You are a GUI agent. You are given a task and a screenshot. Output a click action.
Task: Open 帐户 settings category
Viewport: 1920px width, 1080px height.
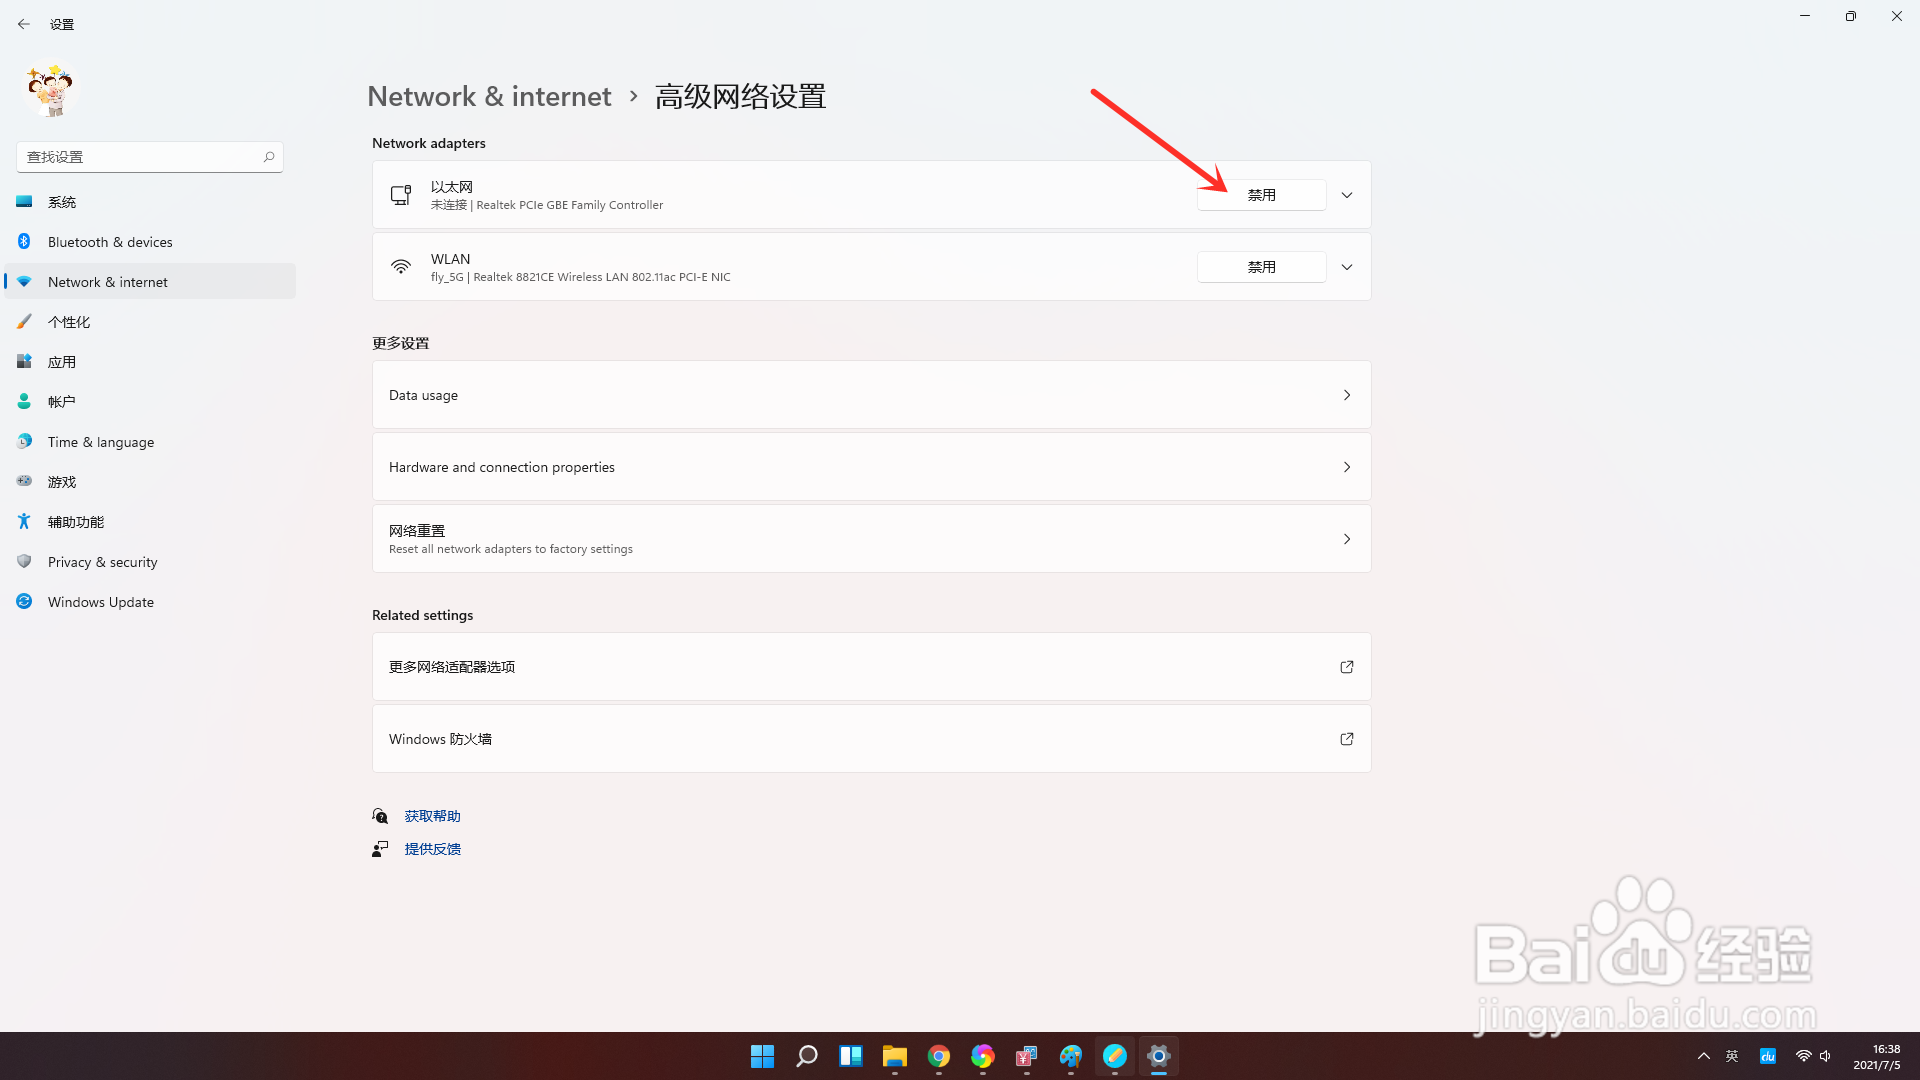click(x=150, y=402)
